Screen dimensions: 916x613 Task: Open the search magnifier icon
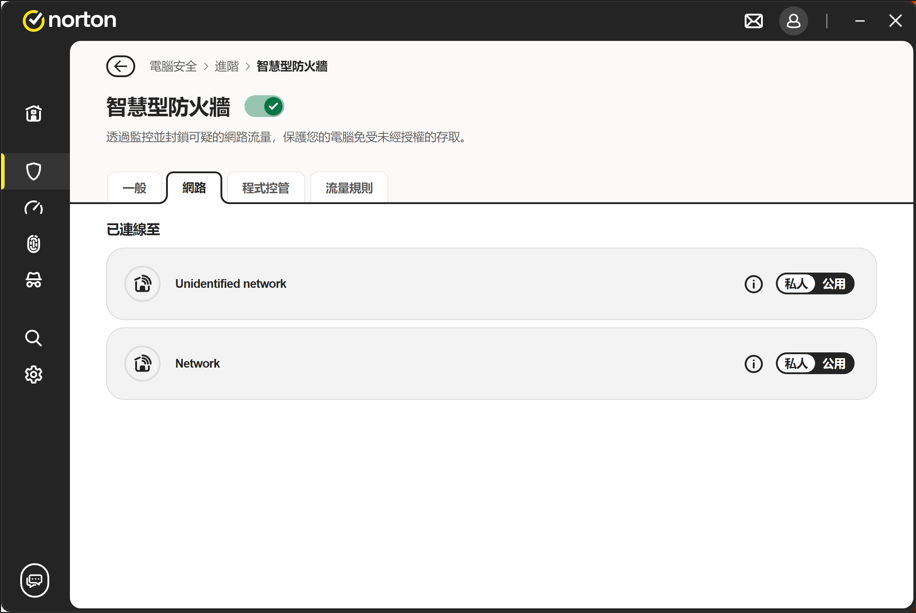[x=34, y=338]
